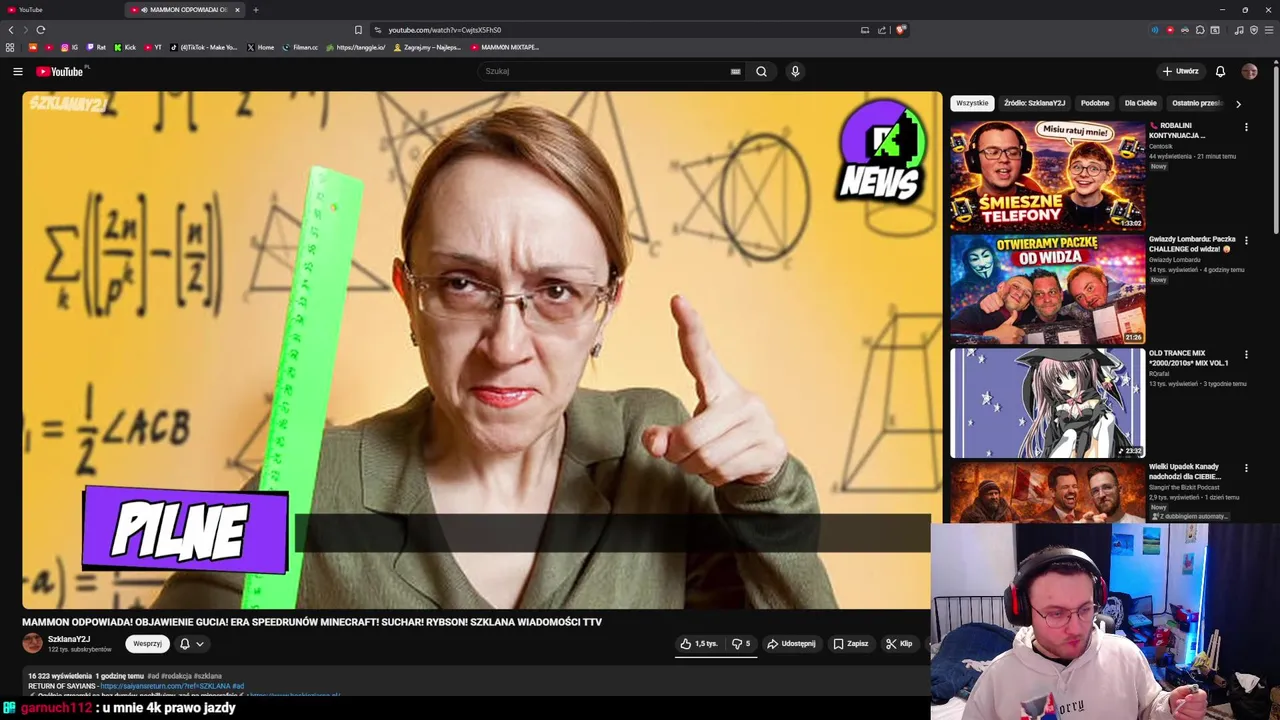Select the Wszystkie filter chip
This screenshot has height=720, width=1280.
click(x=972, y=103)
